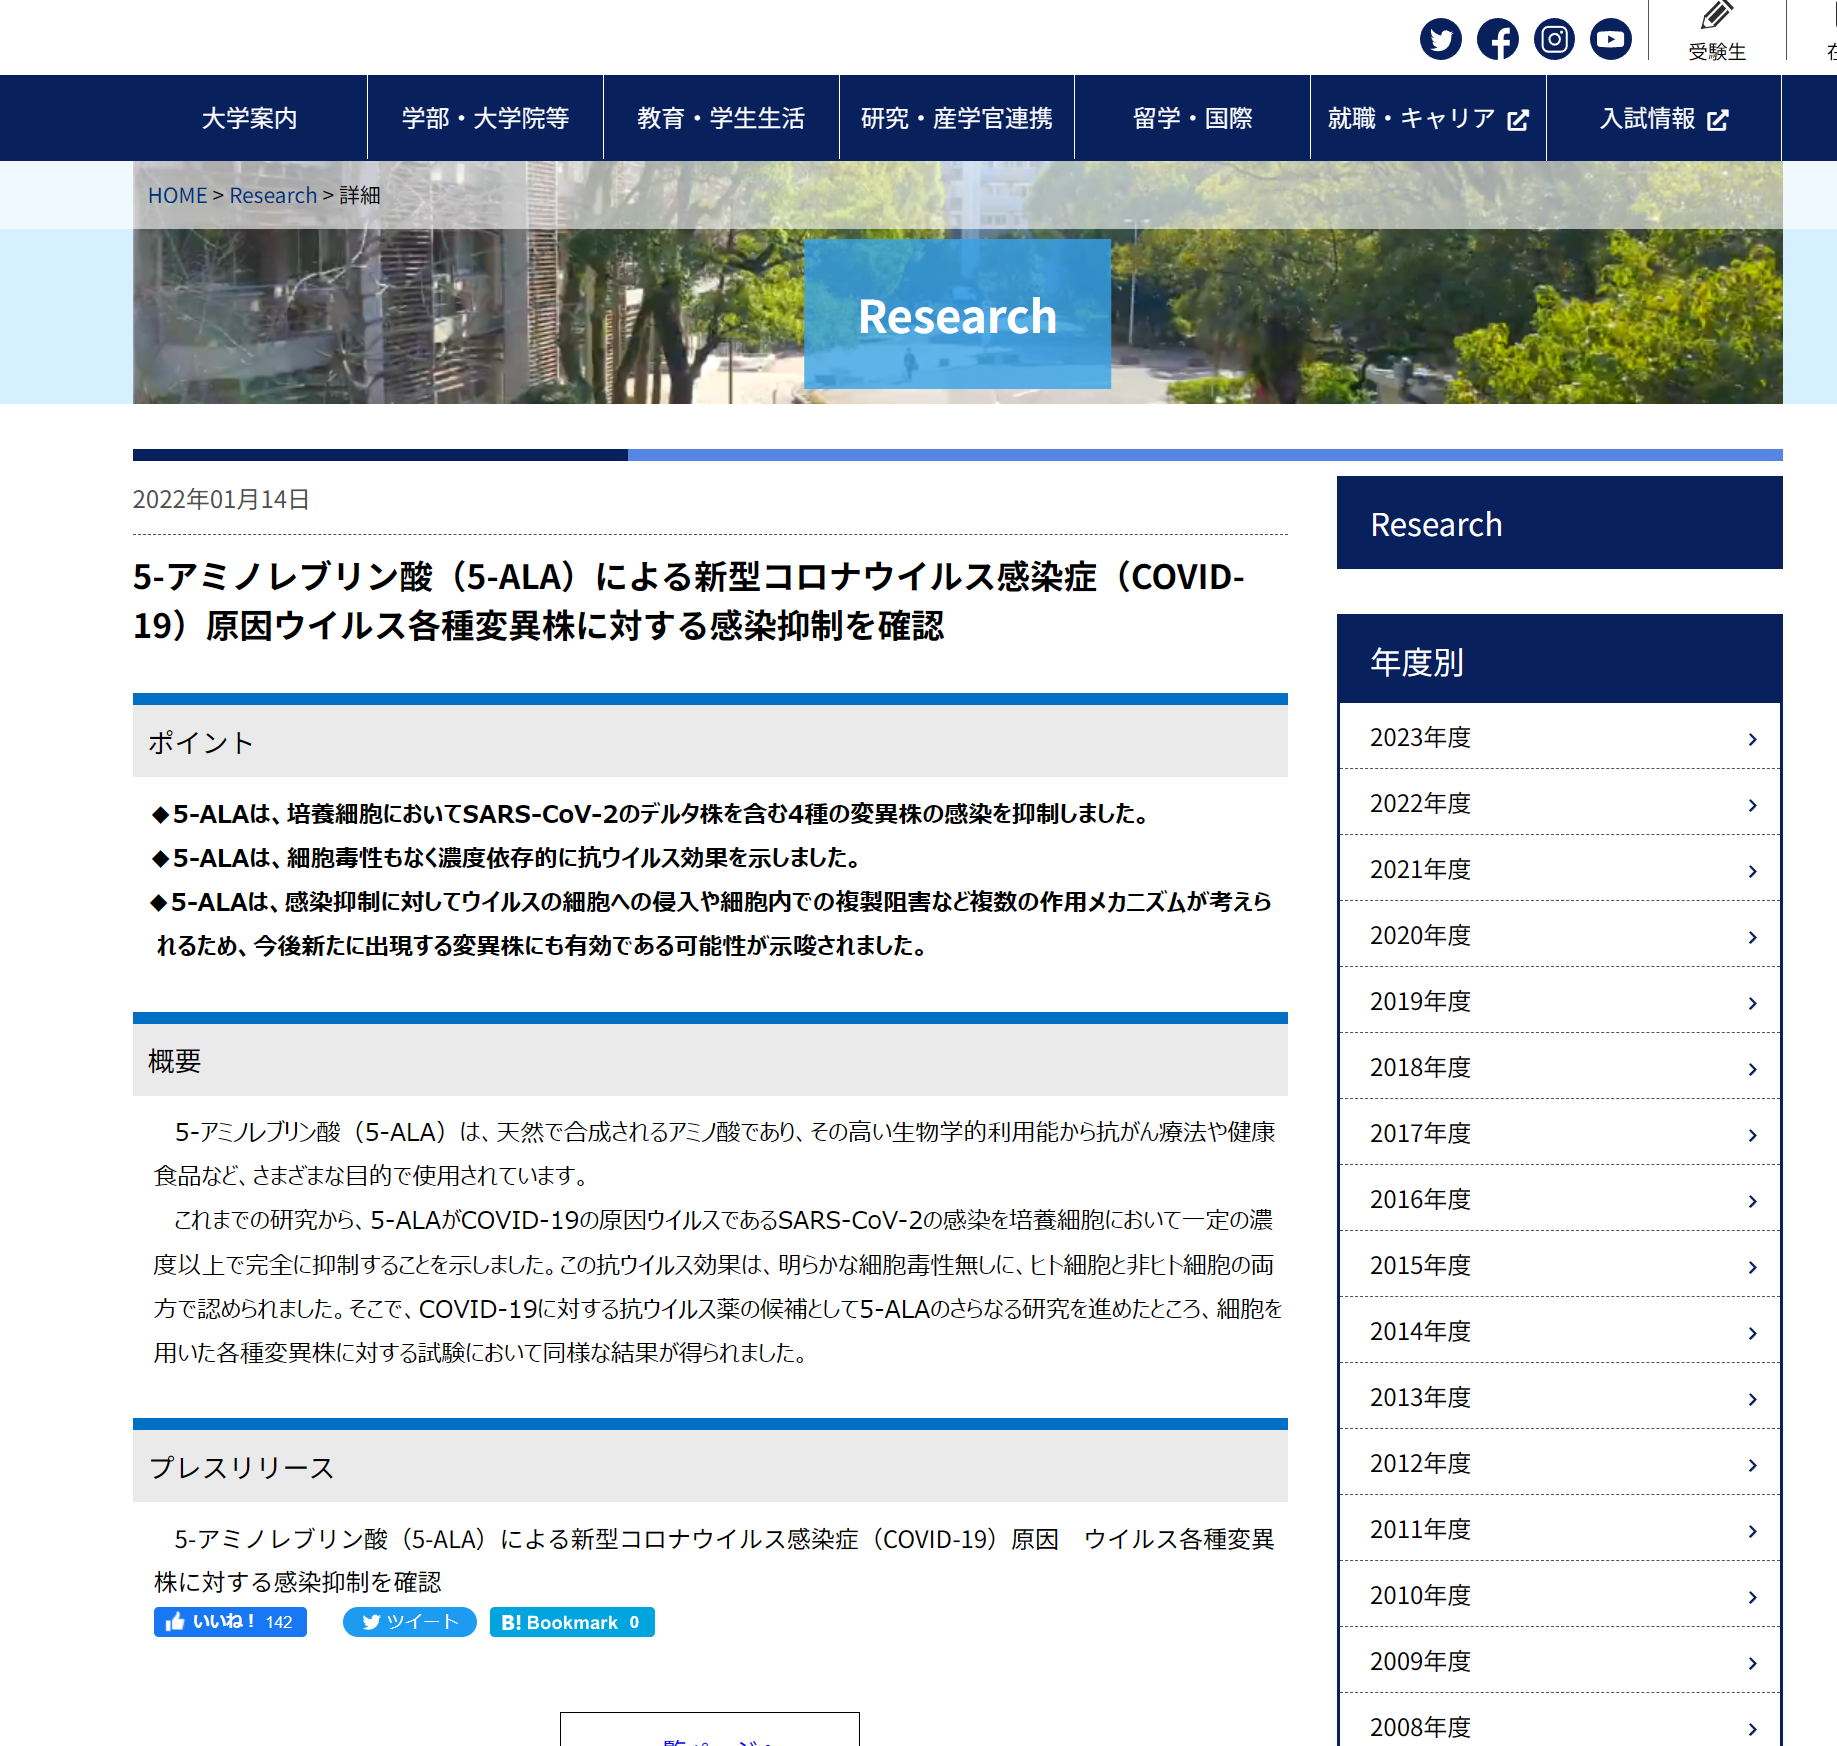This screenshot has height=1746, width=1837.
Task: Select 学部・大学院等 in navigation bar
Action: tap(485, 119)
